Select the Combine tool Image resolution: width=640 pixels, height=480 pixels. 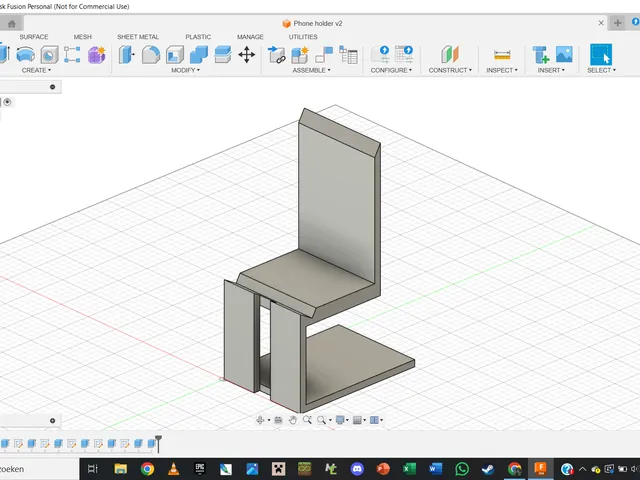(199, 55)
